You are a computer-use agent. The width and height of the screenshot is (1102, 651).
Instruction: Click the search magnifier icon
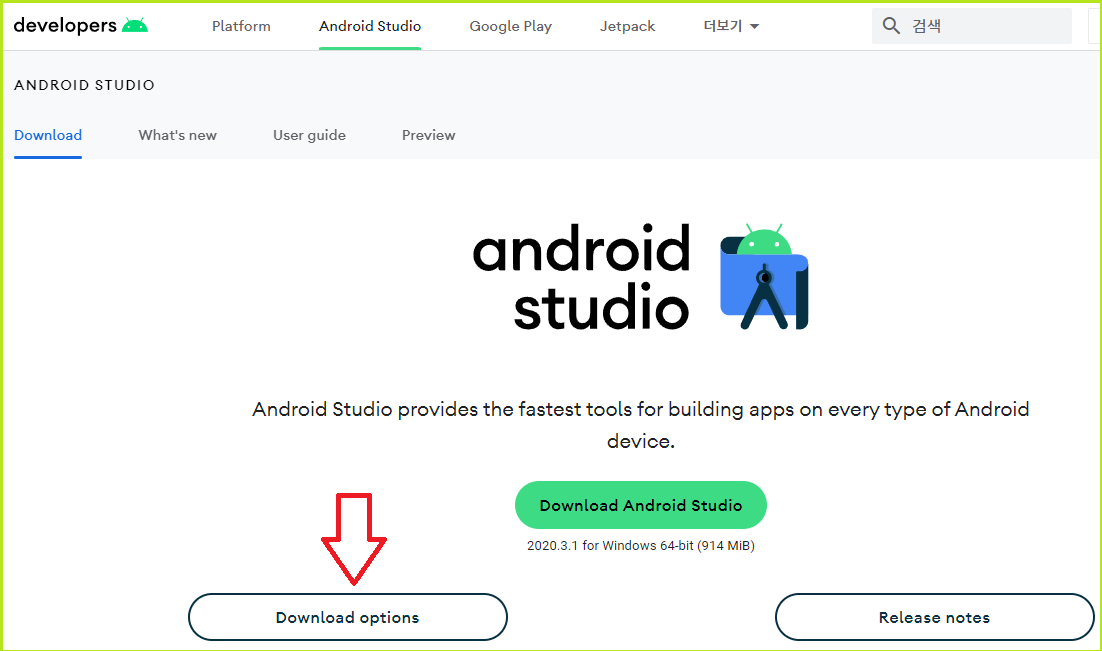(x=891, y=26)
